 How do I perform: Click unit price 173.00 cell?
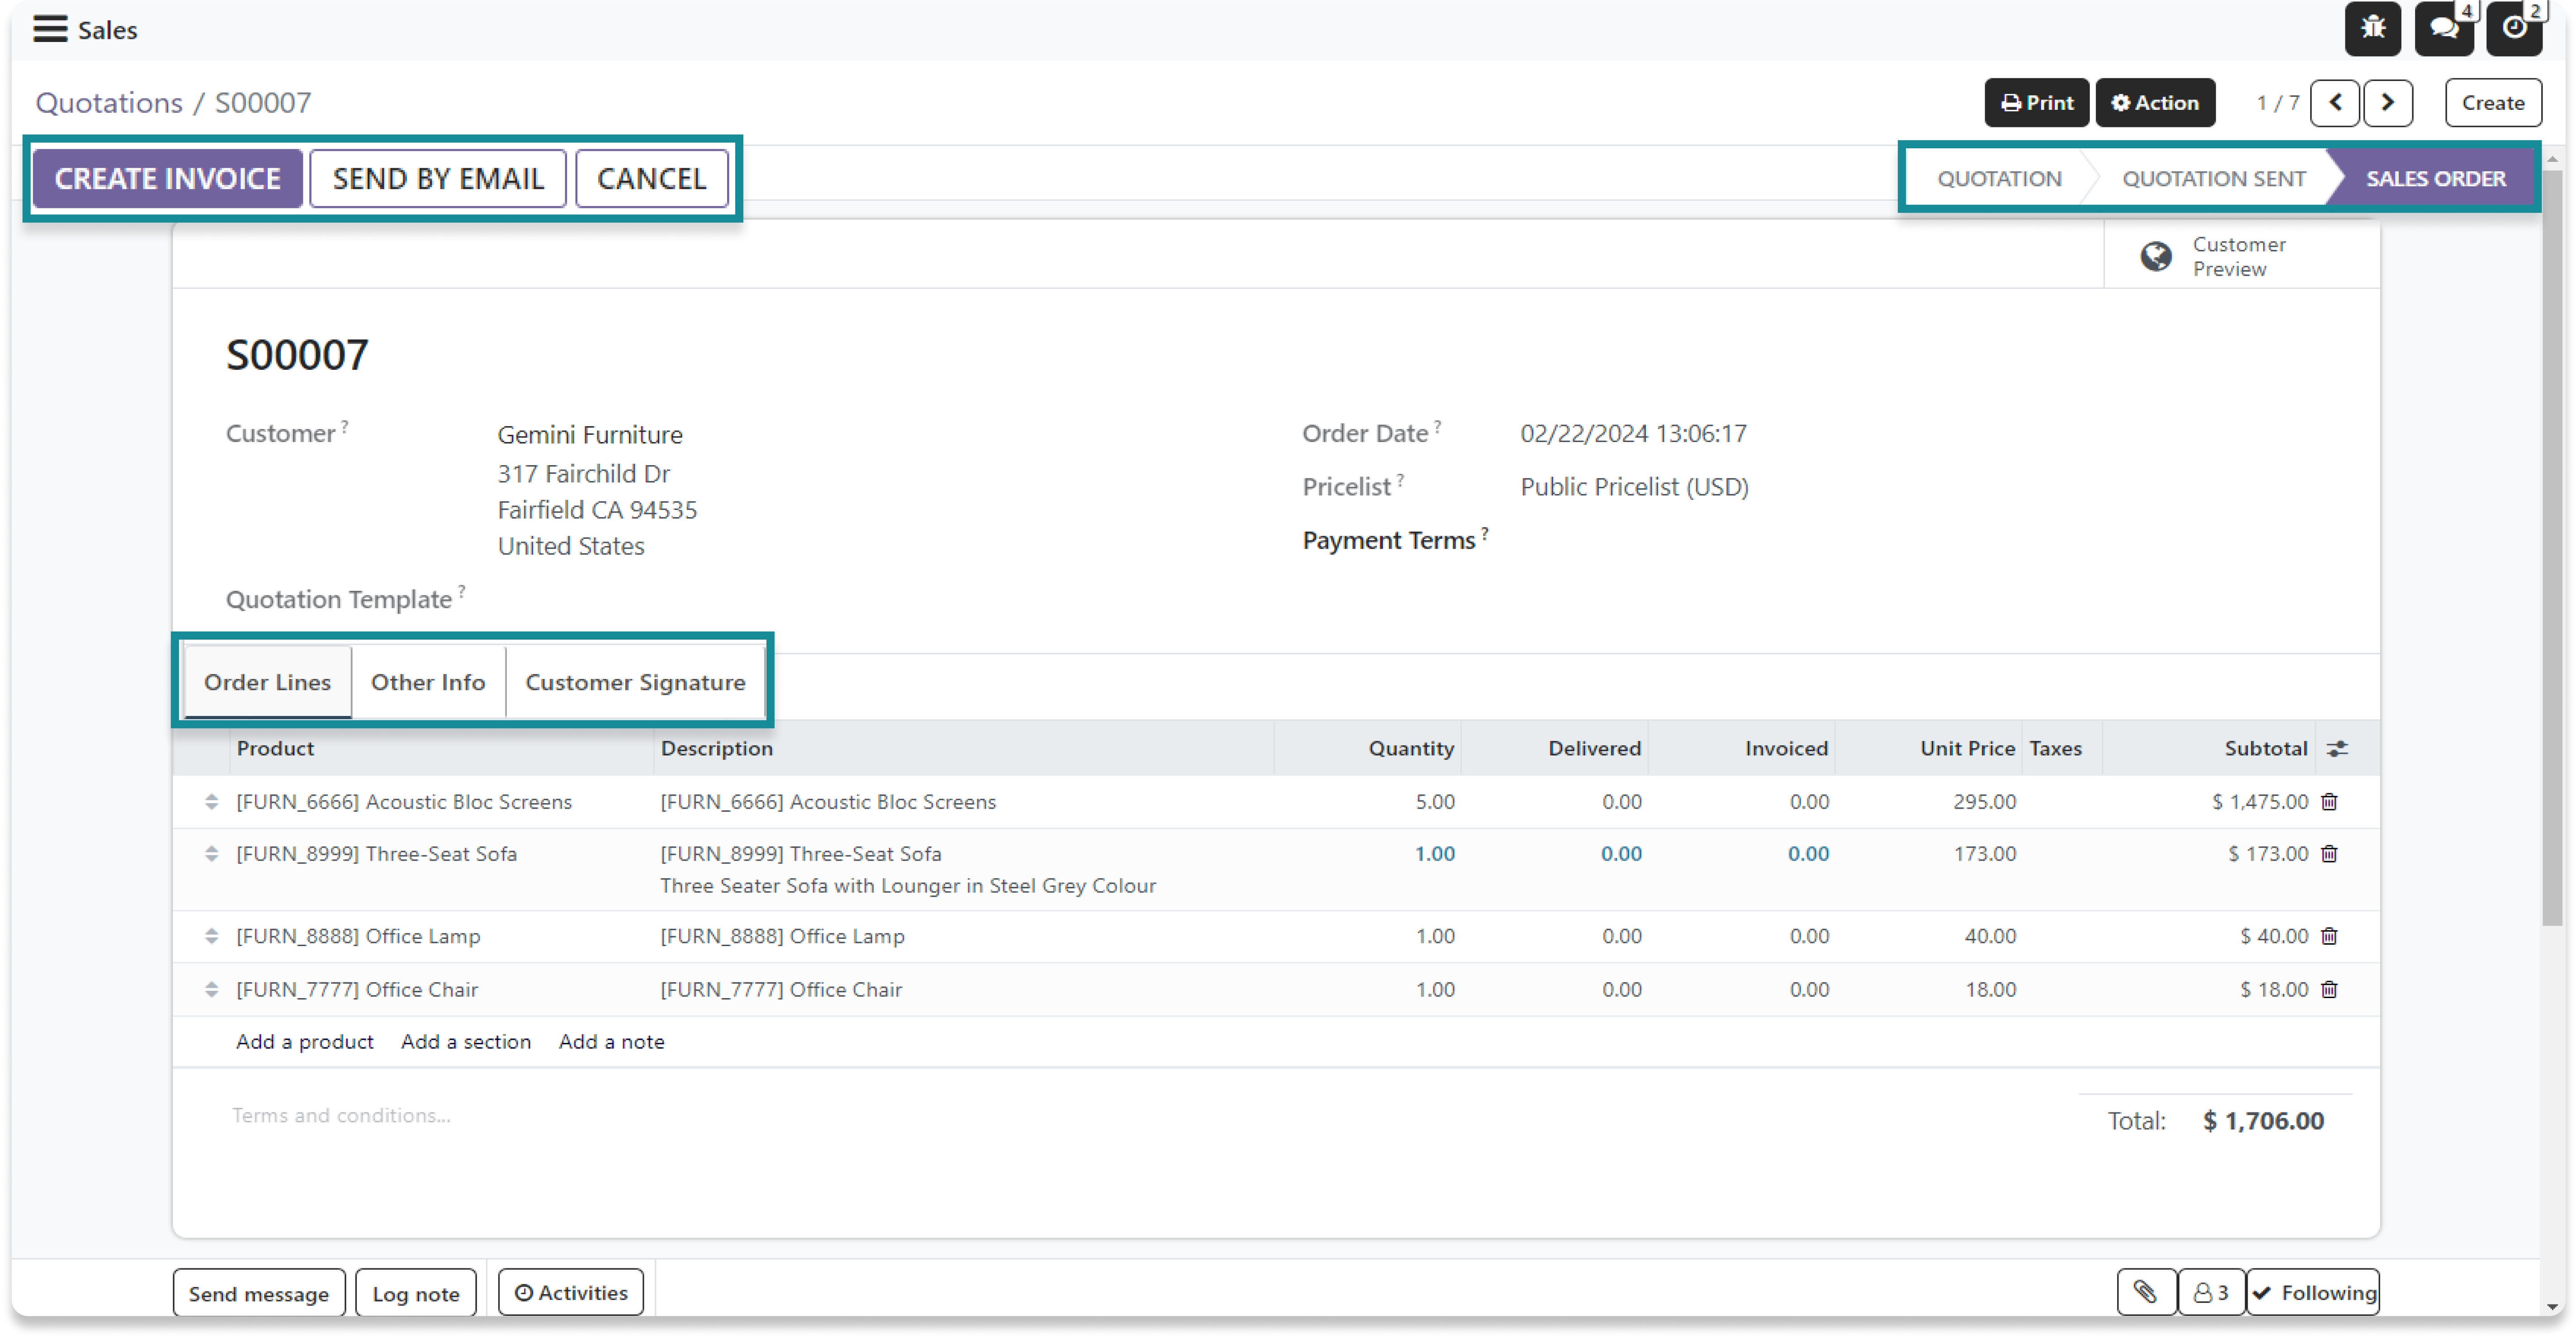1984,854
